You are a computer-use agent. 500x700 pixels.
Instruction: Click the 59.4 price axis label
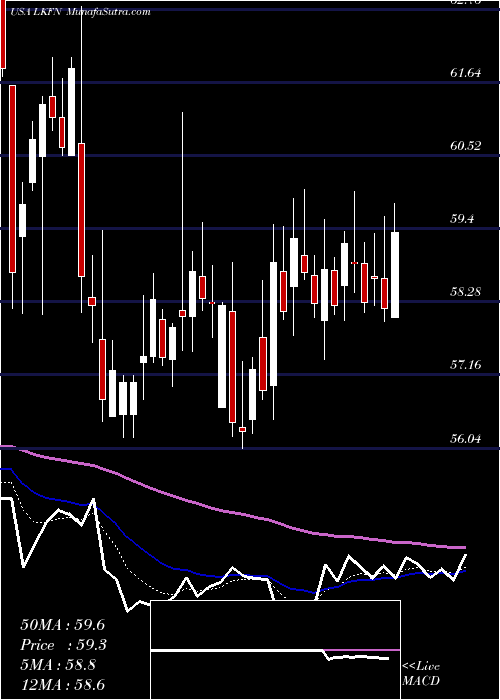[462, 219]
